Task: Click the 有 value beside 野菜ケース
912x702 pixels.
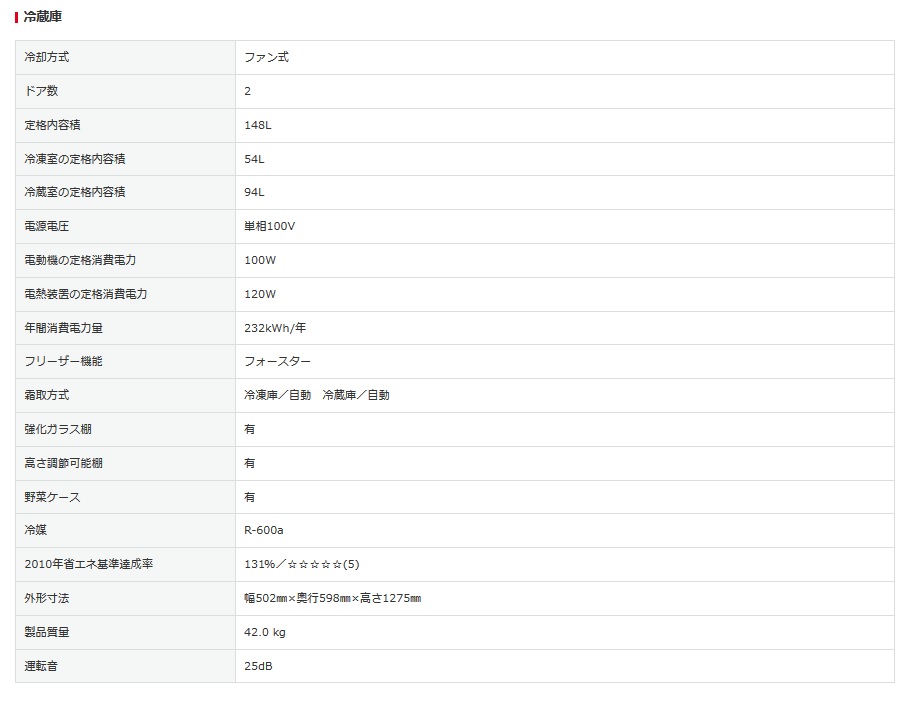Action: [x=250, y=497]
